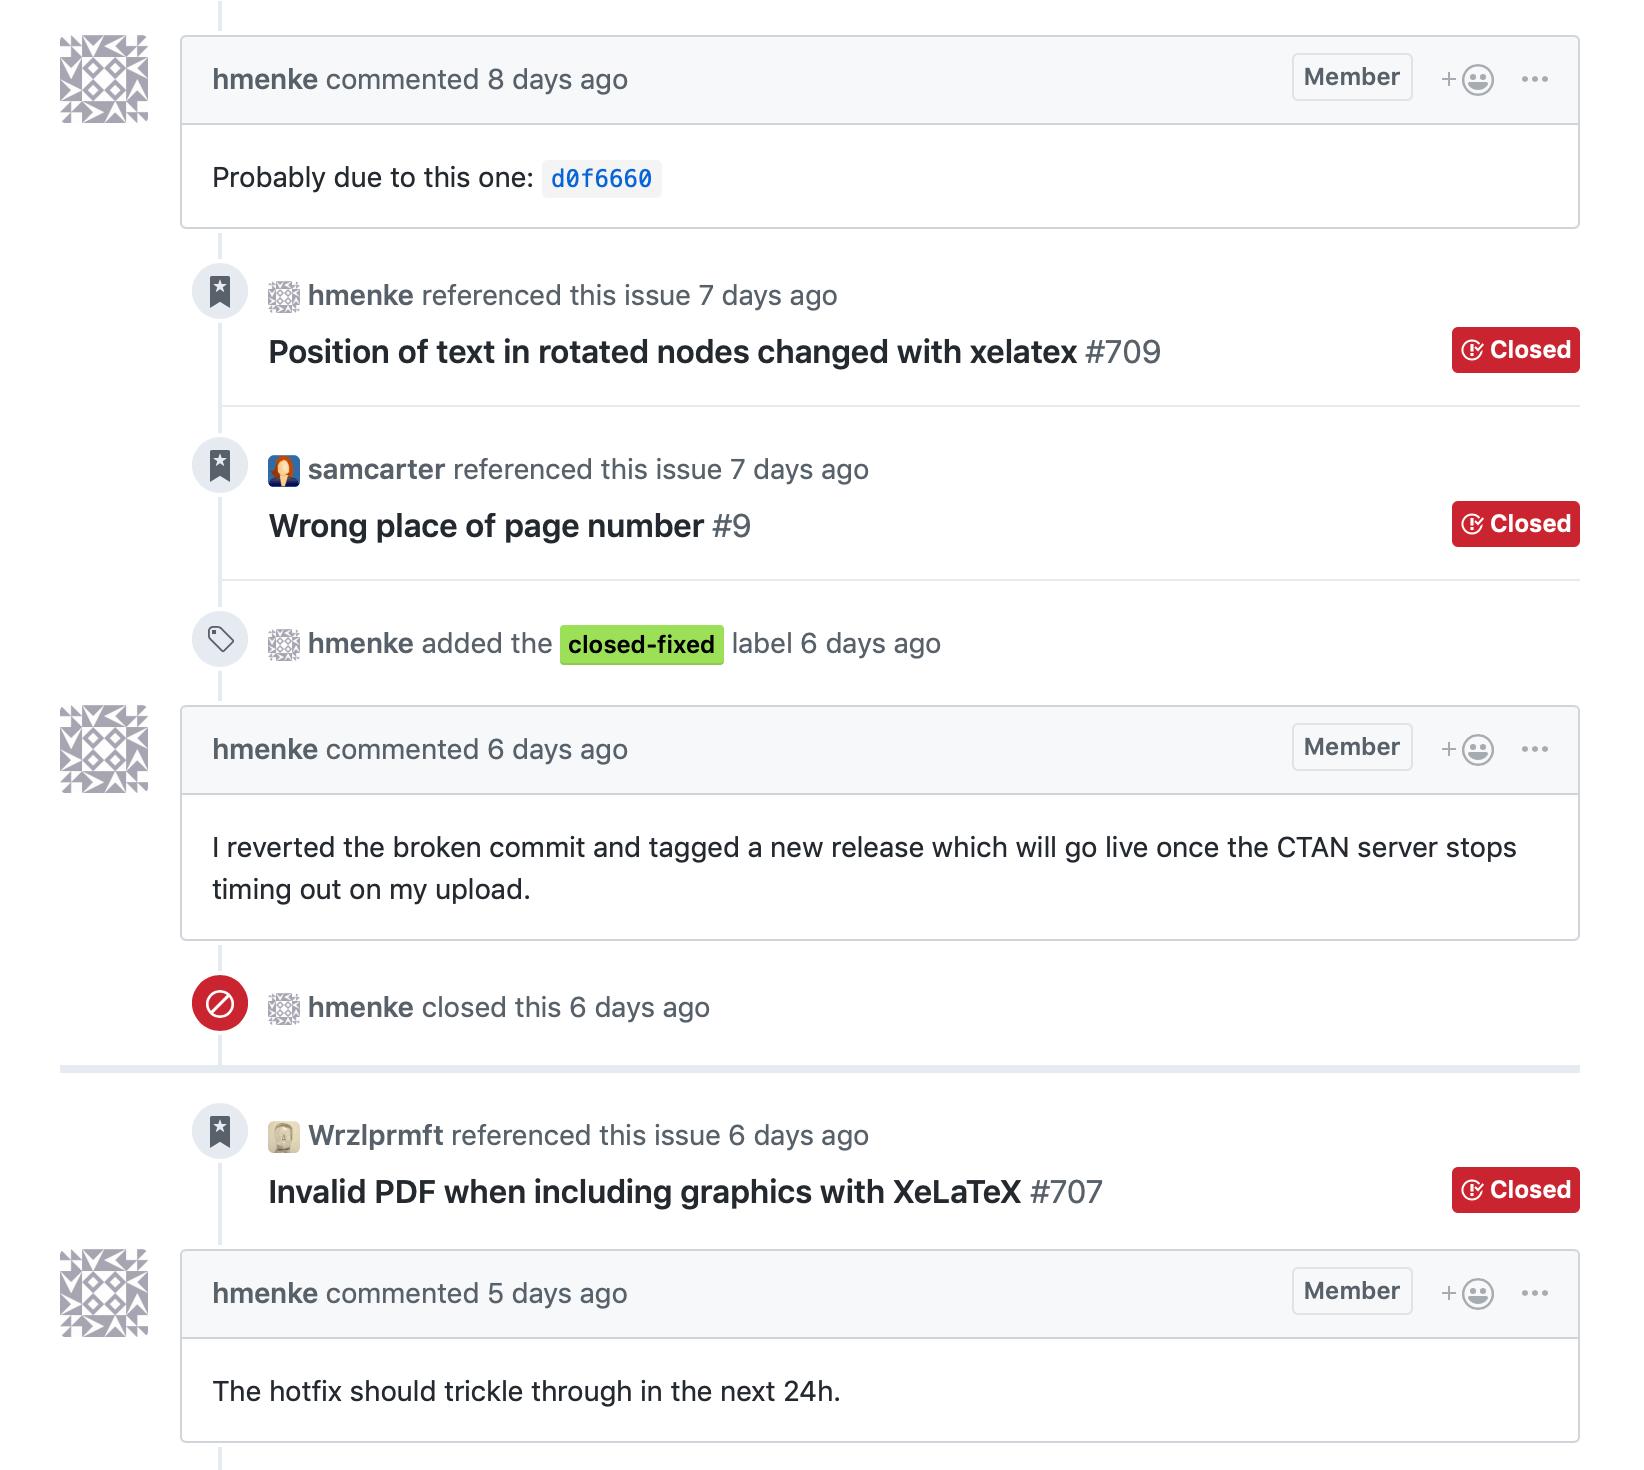Open commit link d0f6660
The image size is (1644, 1470).
pyautogui.click(x=601, y=179)
